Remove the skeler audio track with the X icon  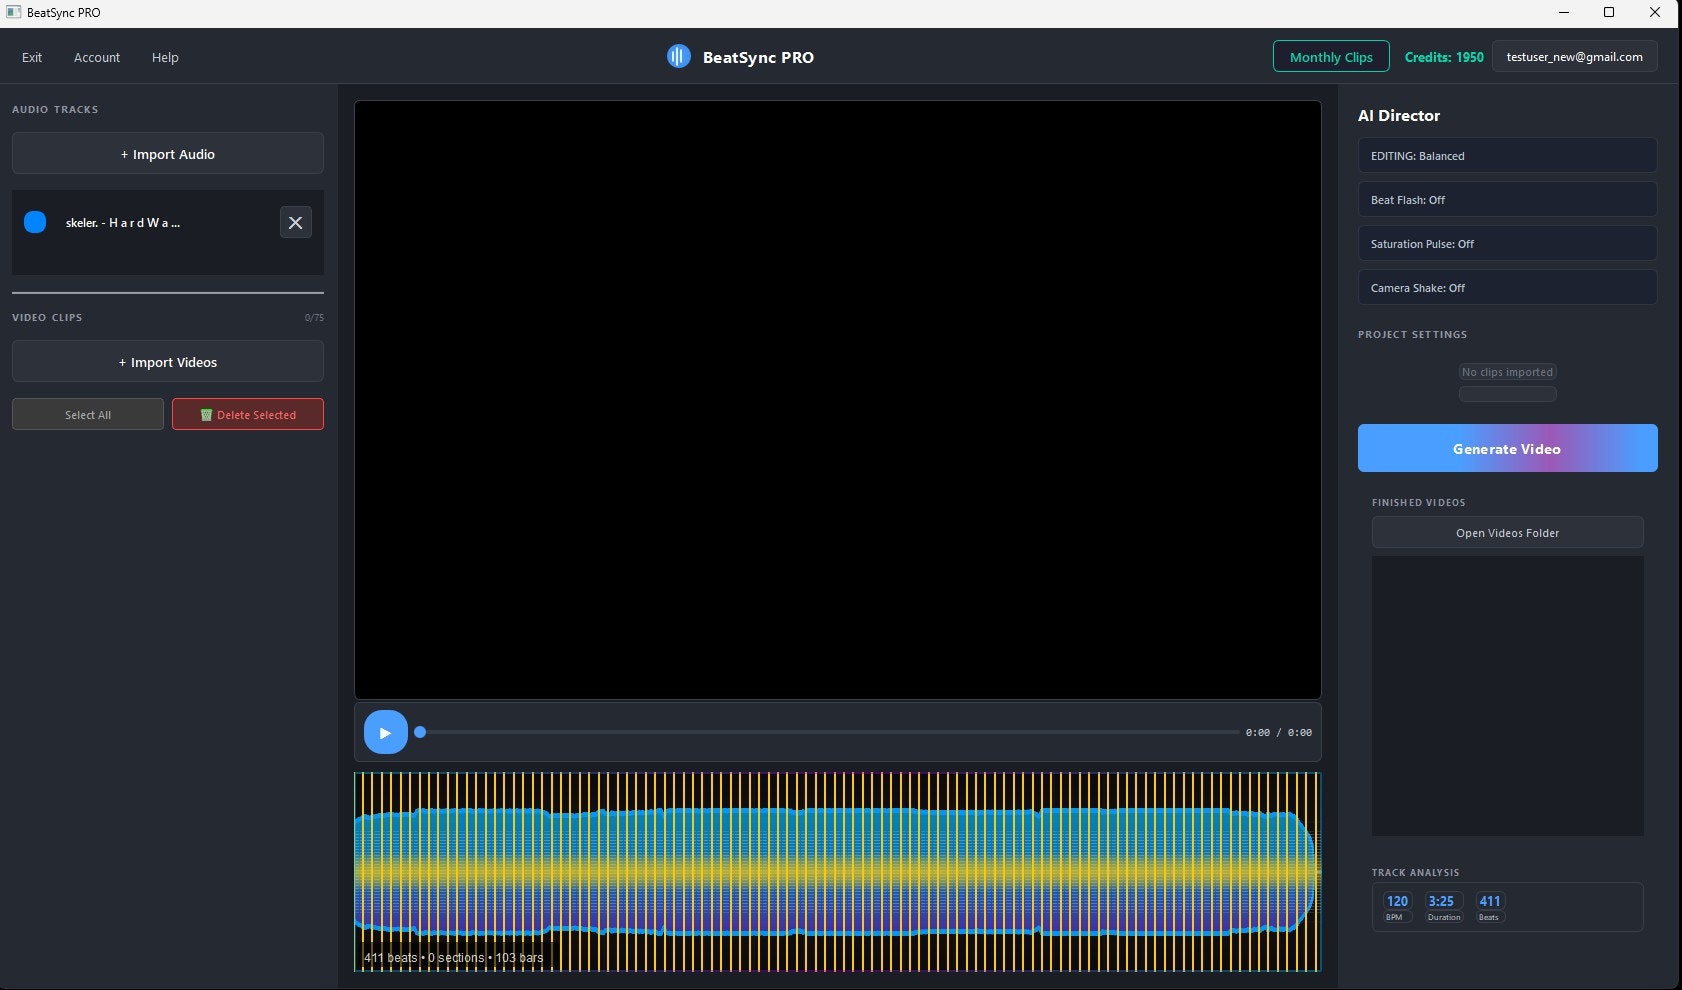click(295, 222)
